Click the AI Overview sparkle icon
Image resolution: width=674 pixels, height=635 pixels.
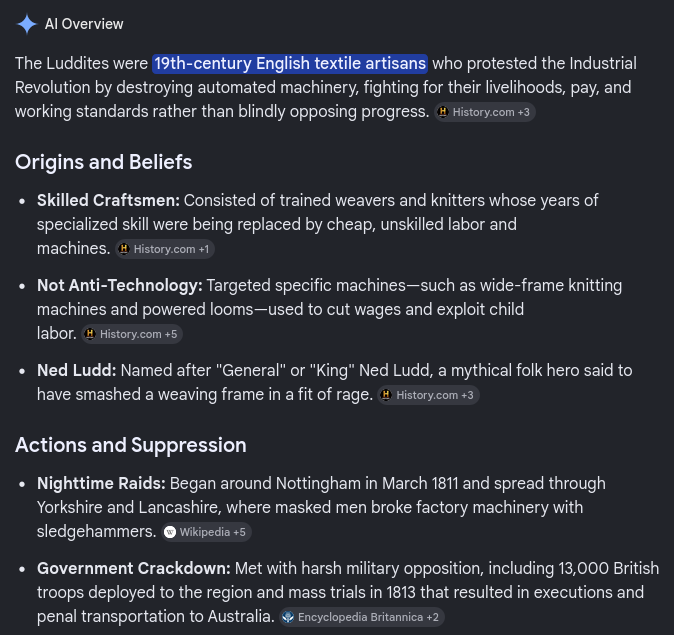click(27, 24)
